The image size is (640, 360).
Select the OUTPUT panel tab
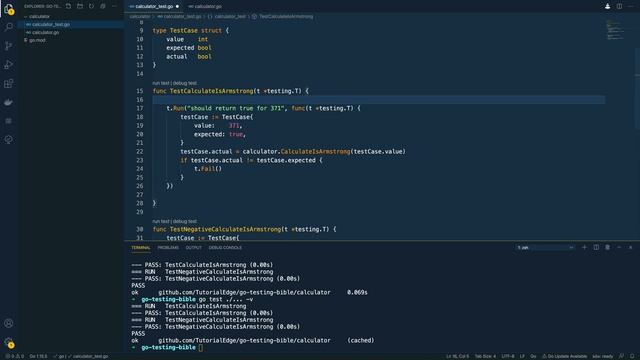[x=193, y=248]
